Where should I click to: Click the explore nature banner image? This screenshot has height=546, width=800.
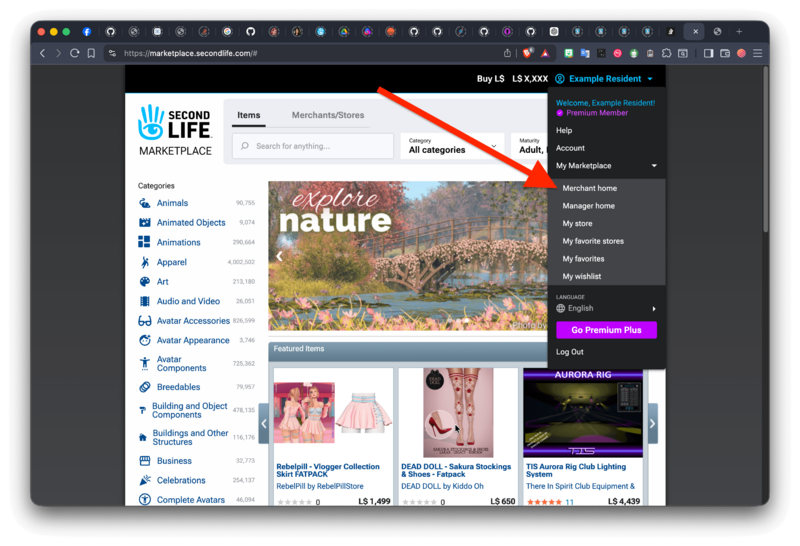408,256
